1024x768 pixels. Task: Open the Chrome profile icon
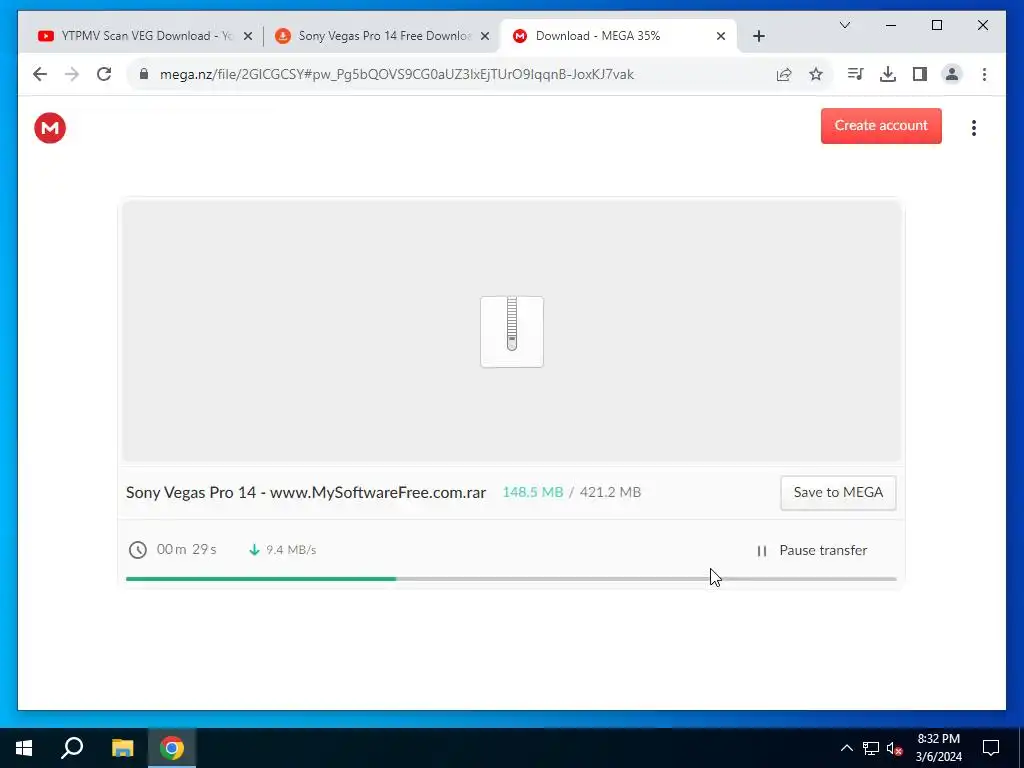pyautogui.click(x=952, y=74)
